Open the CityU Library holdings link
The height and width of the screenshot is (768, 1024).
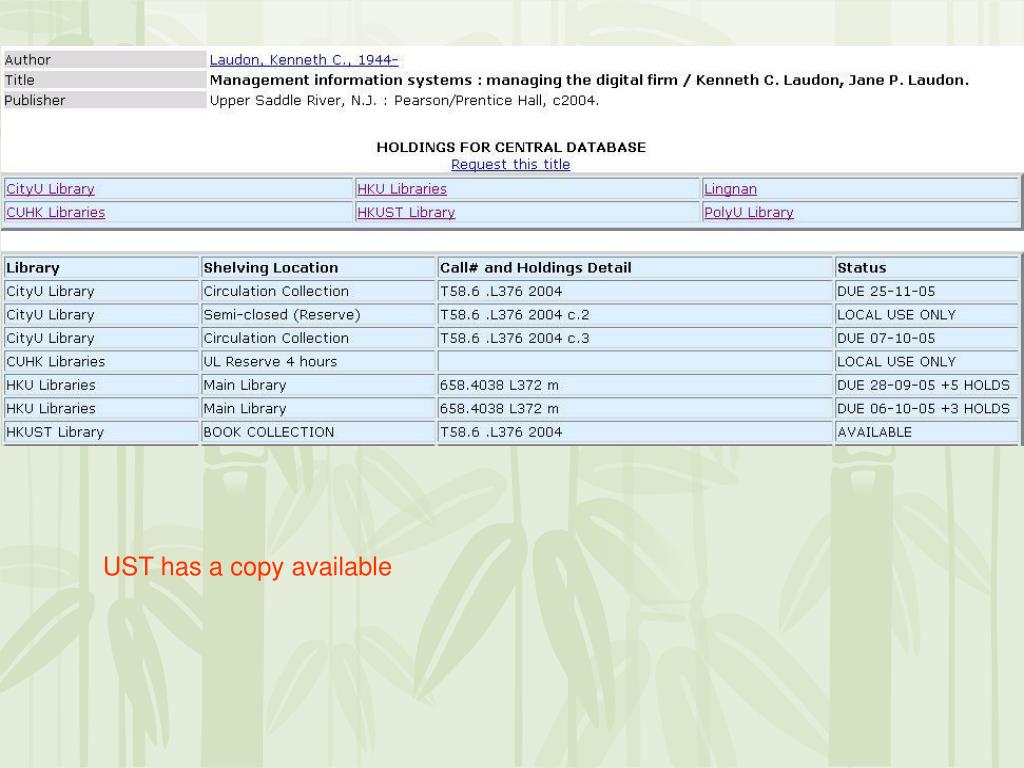coord(50,189)
